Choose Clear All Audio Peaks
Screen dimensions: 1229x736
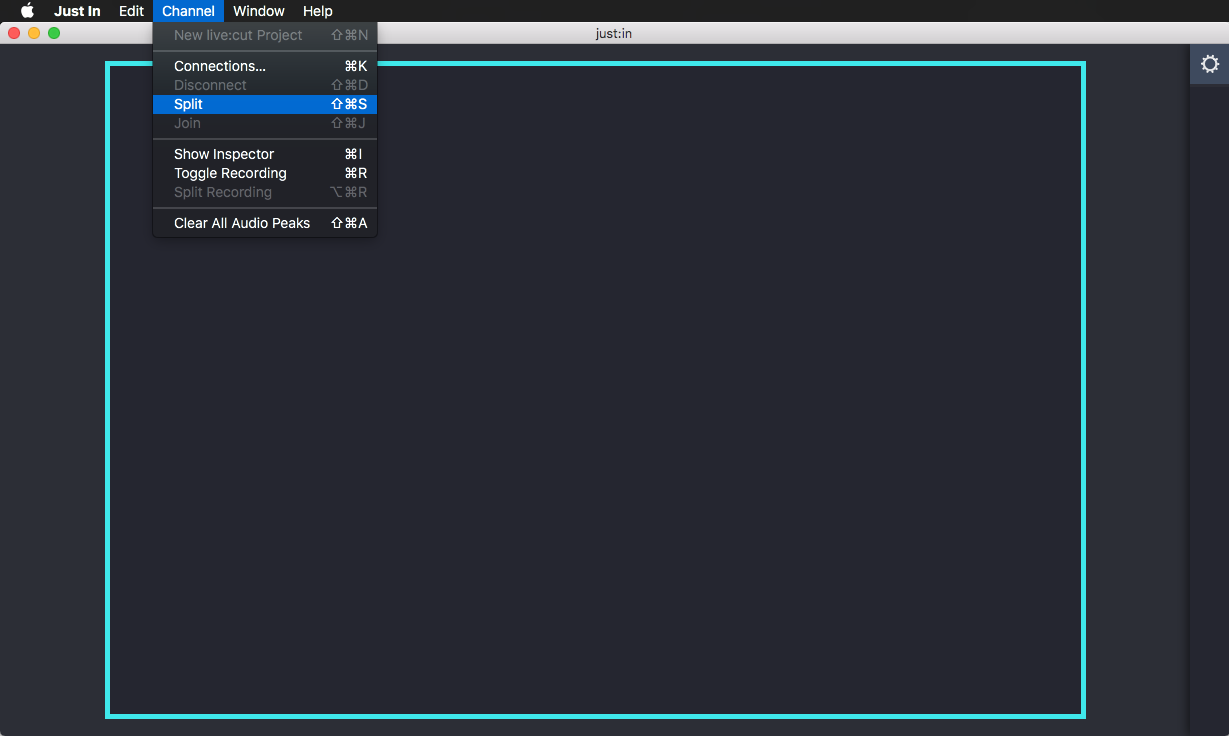[265, 223]
